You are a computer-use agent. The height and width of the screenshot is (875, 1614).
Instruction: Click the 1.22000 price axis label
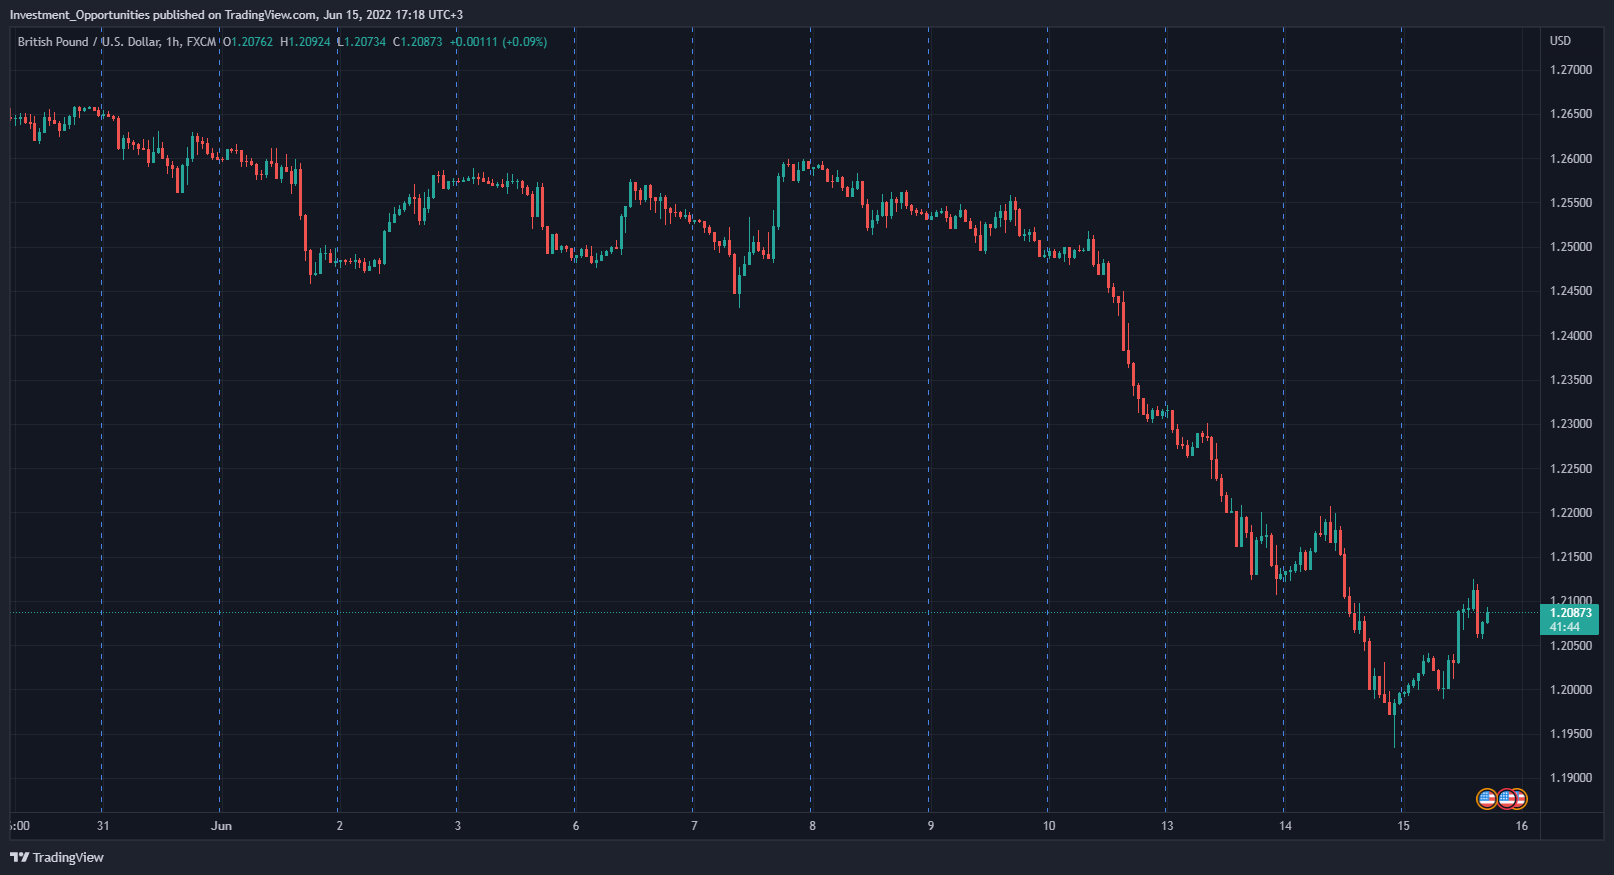tap(1571, 513)
